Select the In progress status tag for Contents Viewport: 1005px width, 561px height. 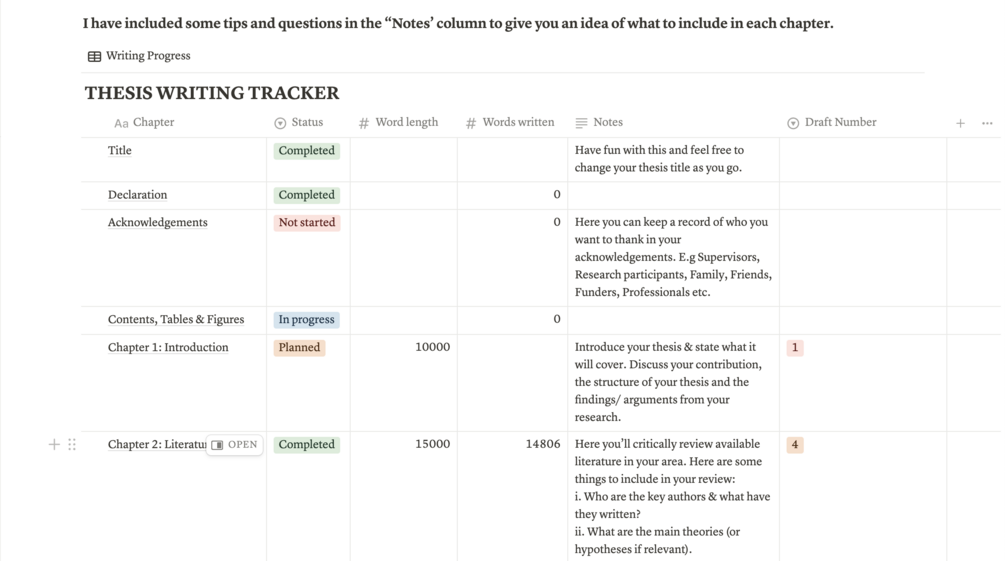306,320
